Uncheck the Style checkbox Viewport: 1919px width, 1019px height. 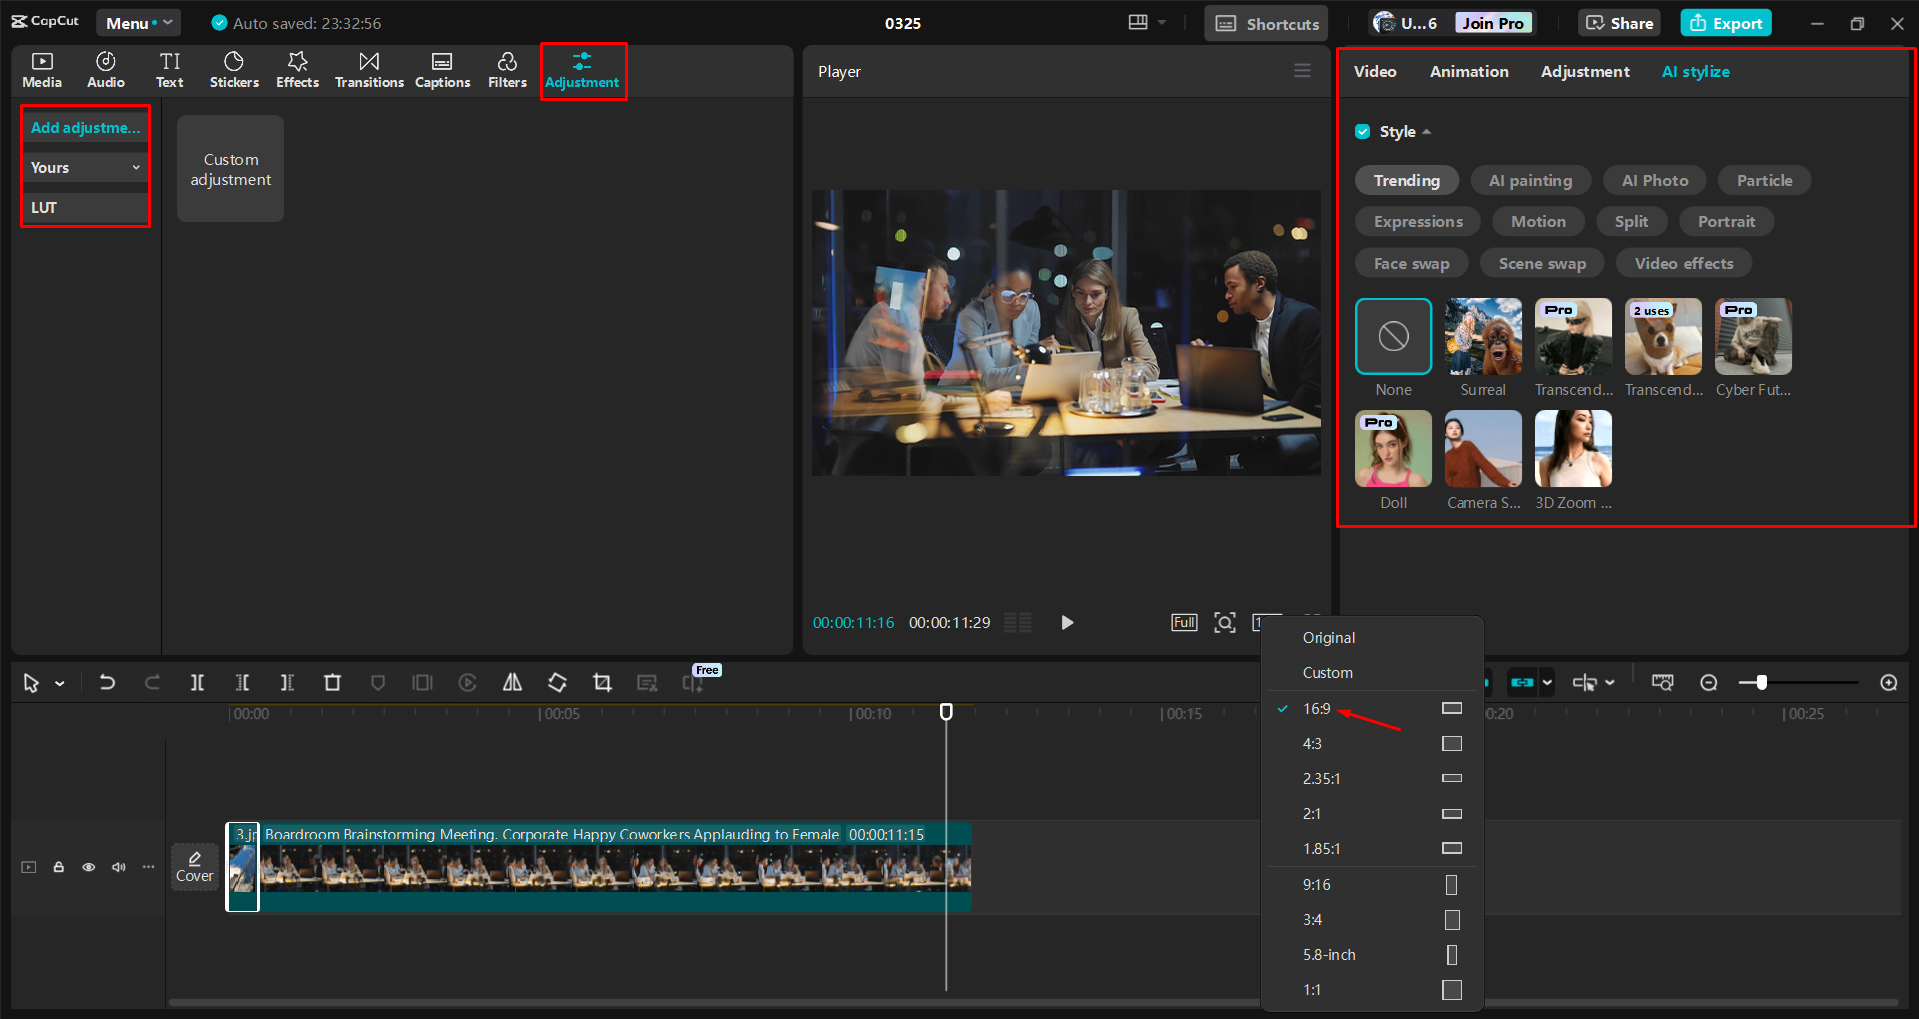click(x=1363, y=131)
